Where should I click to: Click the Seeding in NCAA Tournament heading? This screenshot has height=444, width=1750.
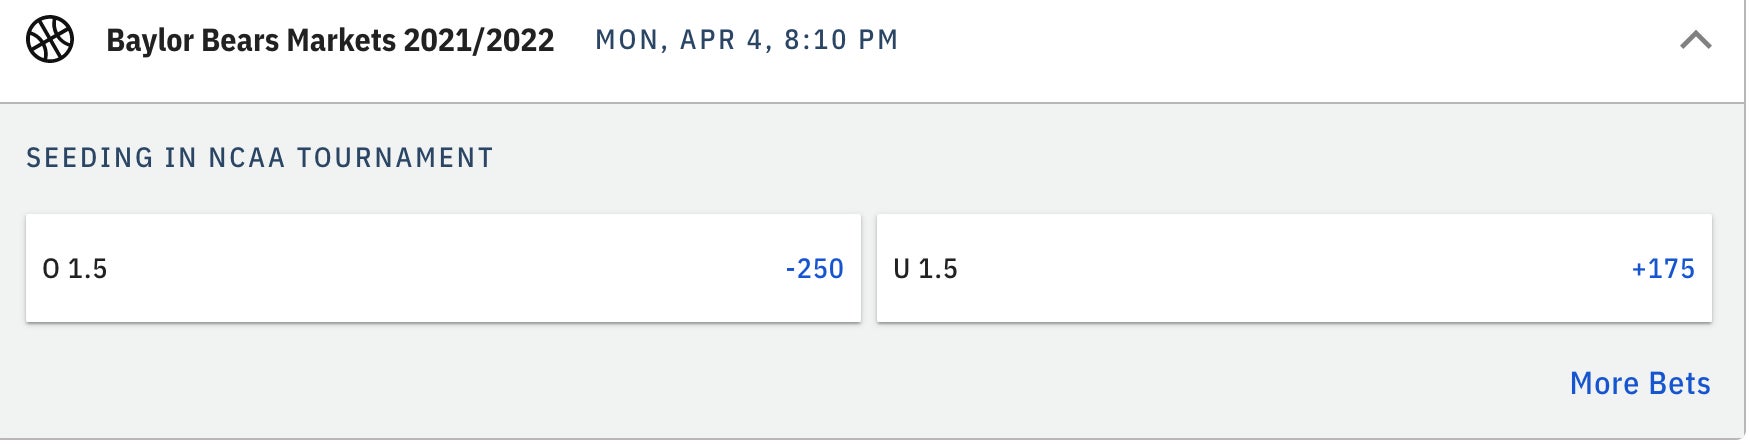point(260,158)
